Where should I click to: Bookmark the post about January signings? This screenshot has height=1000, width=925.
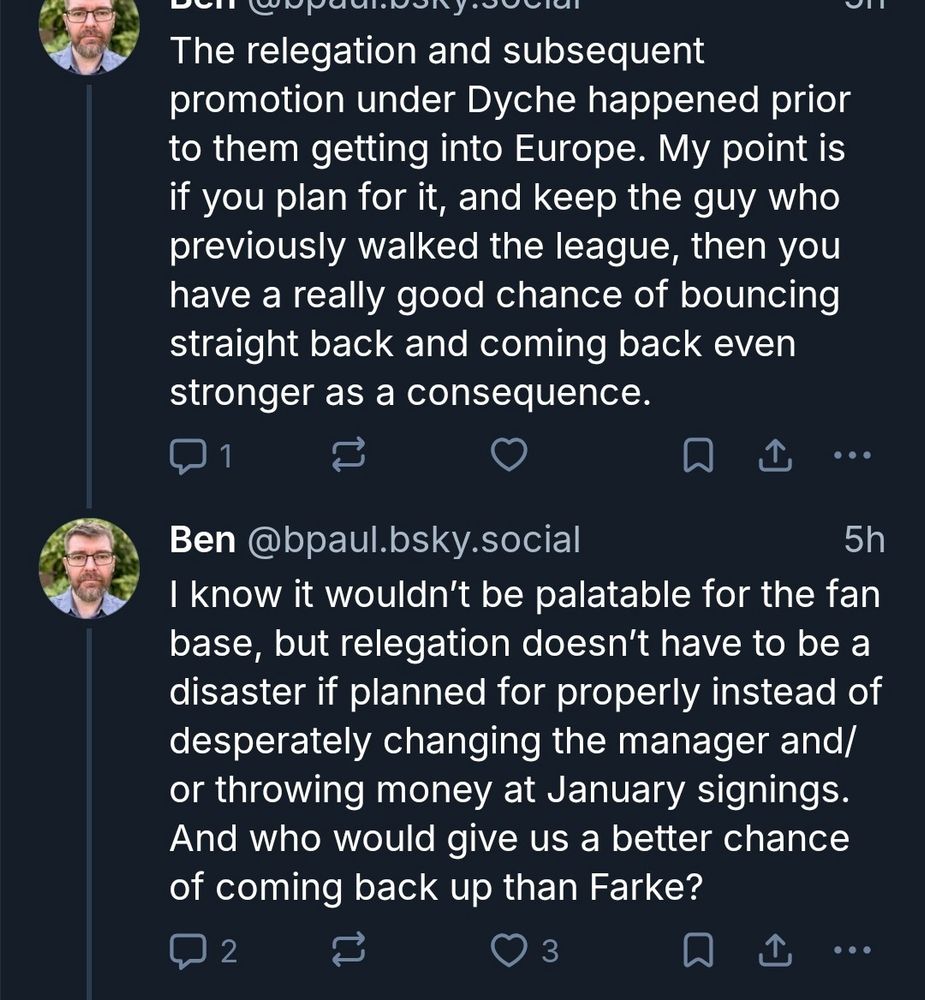(698, 950)
